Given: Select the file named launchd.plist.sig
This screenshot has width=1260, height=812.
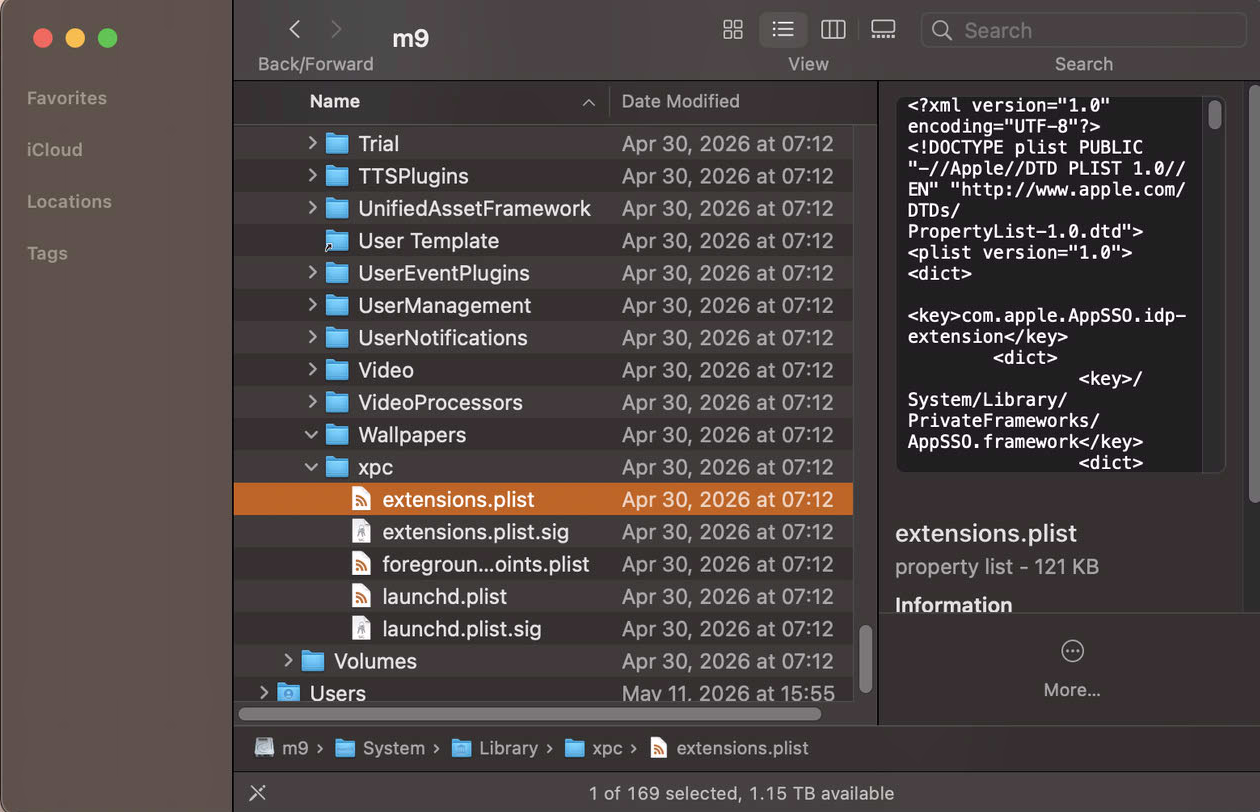Looking at the screenshot, I should point(462,629).
